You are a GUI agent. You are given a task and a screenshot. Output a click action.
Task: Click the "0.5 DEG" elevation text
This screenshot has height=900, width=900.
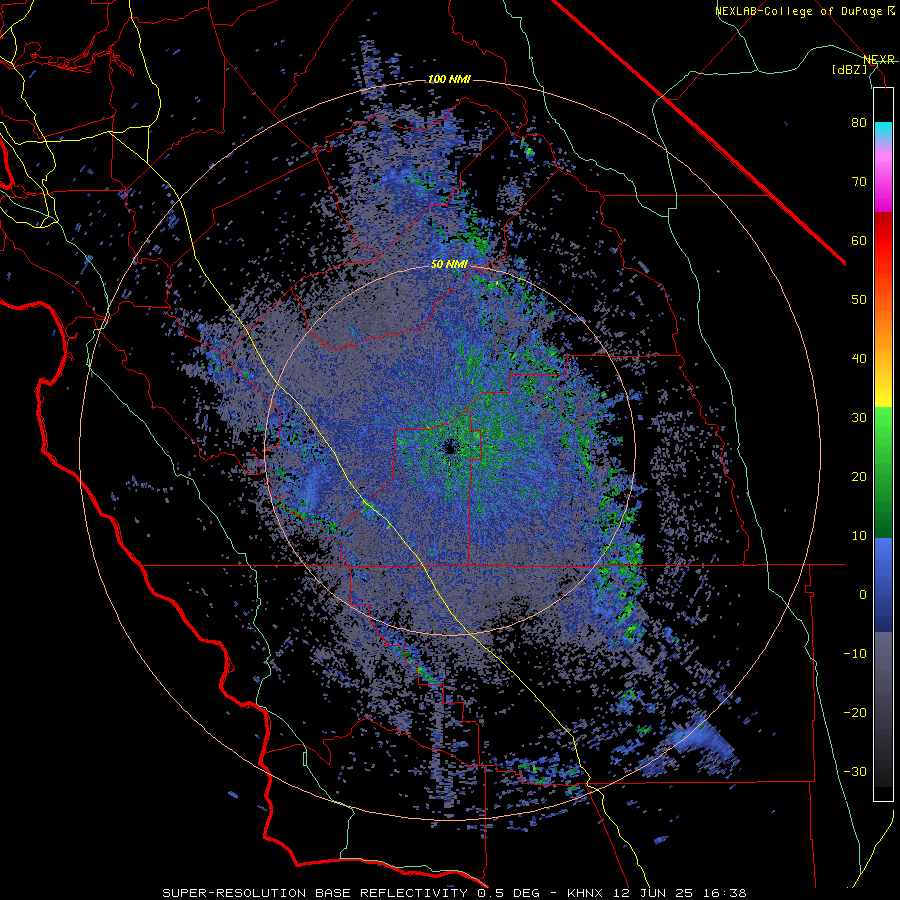(510, 893)
